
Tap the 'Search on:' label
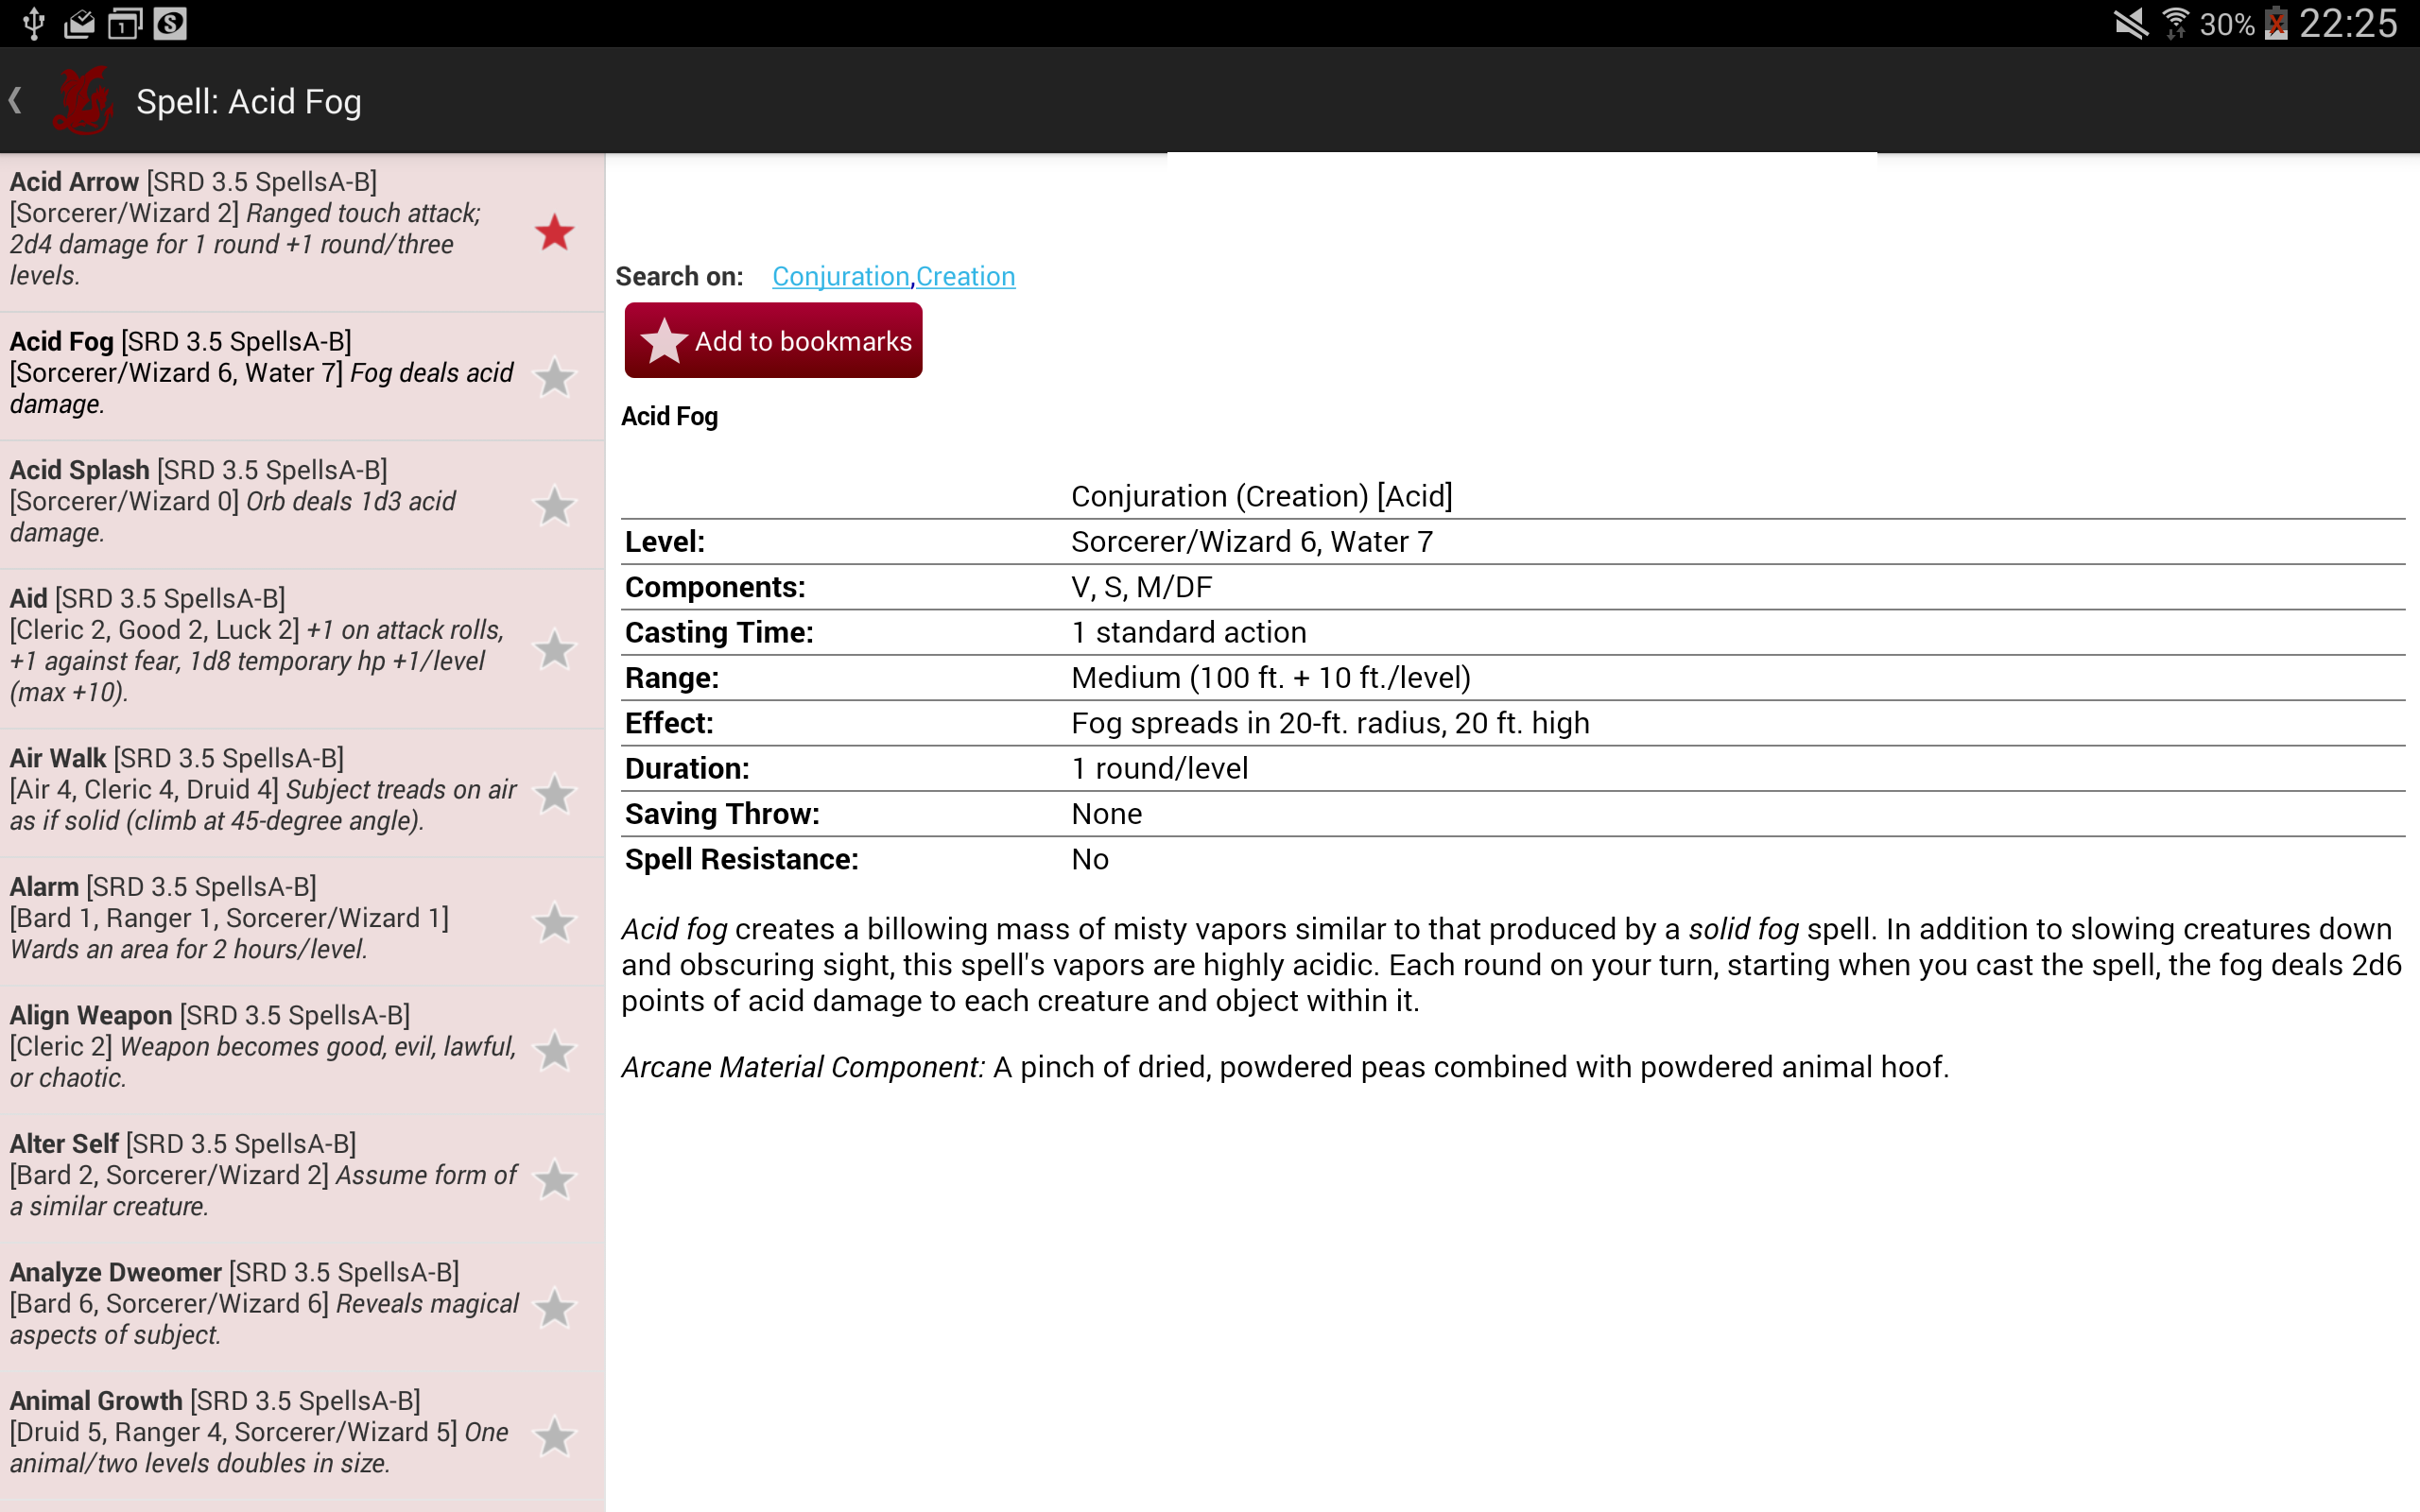coord(679,276)
